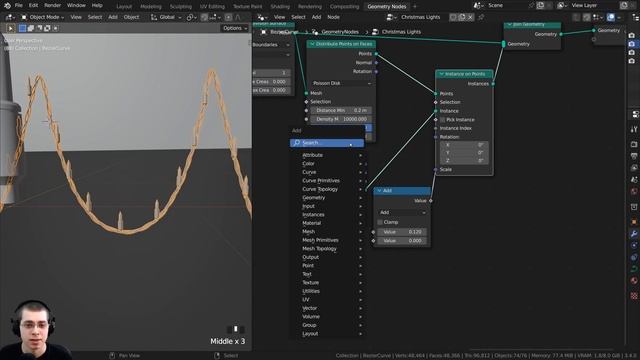Open the Mesh Primitives submenu in Add menu
This screenshot has height=360, width=640.
[328, 240]
